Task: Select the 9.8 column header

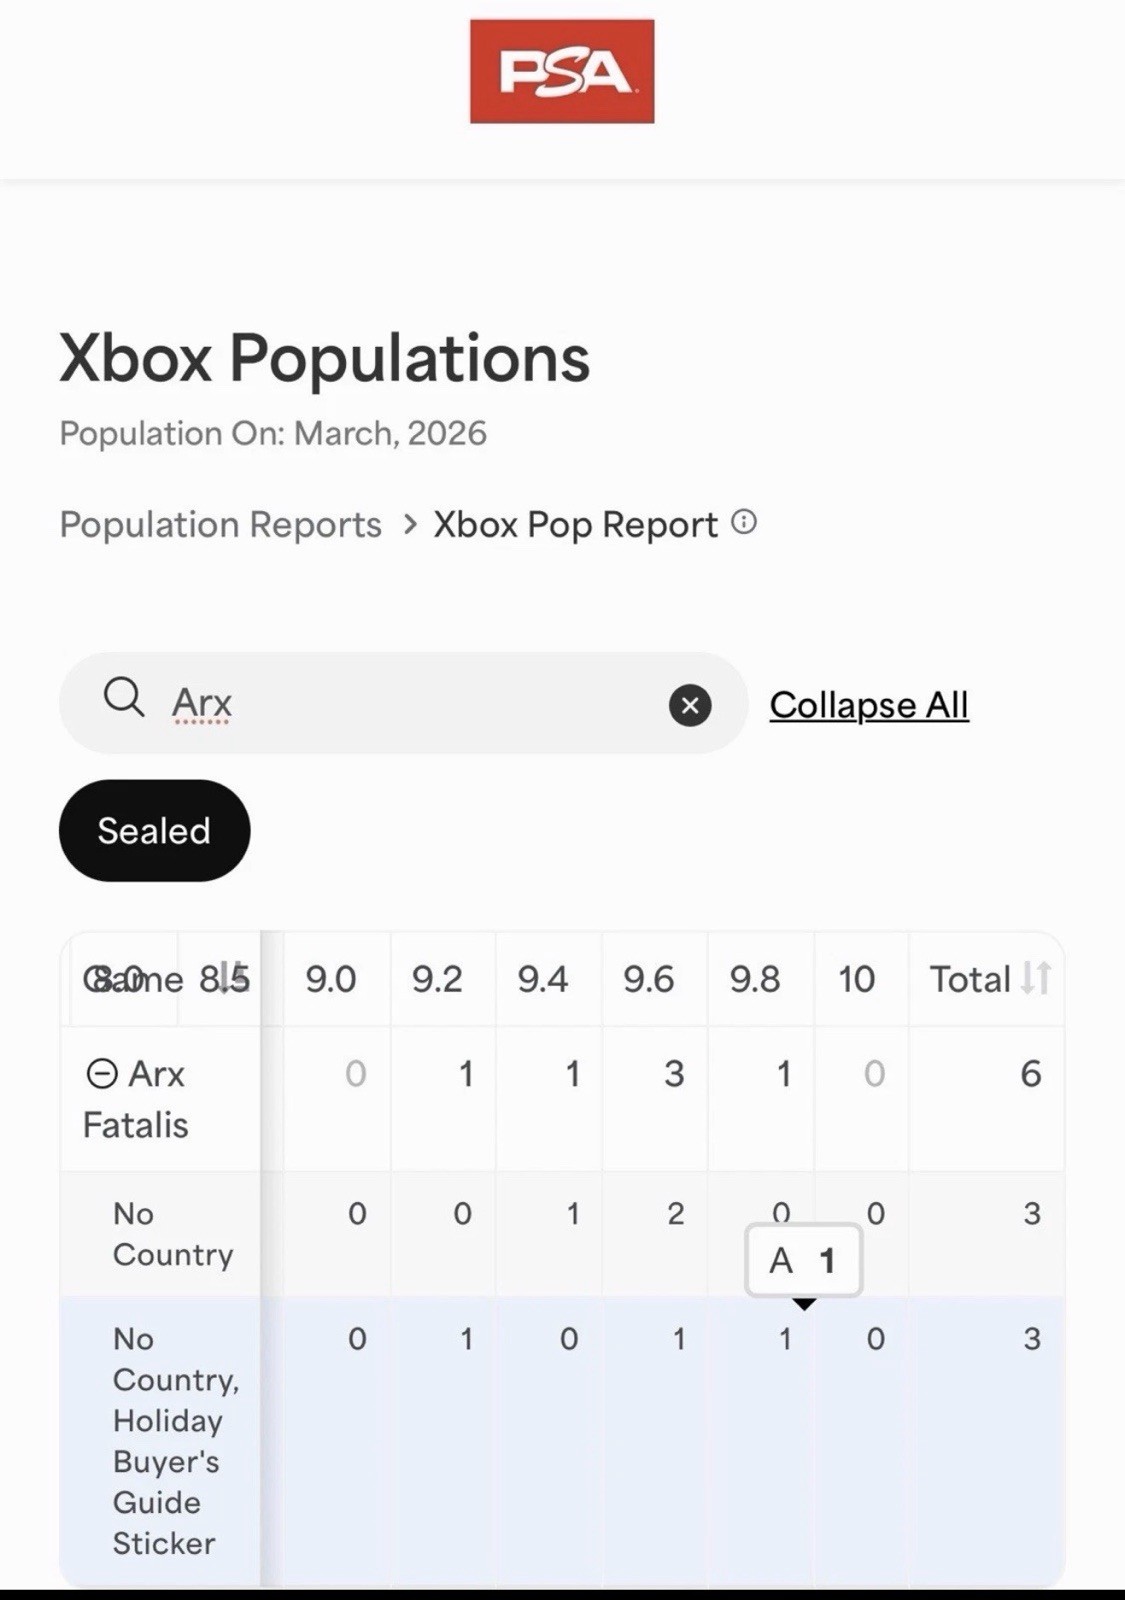Action: coord(755,978)
